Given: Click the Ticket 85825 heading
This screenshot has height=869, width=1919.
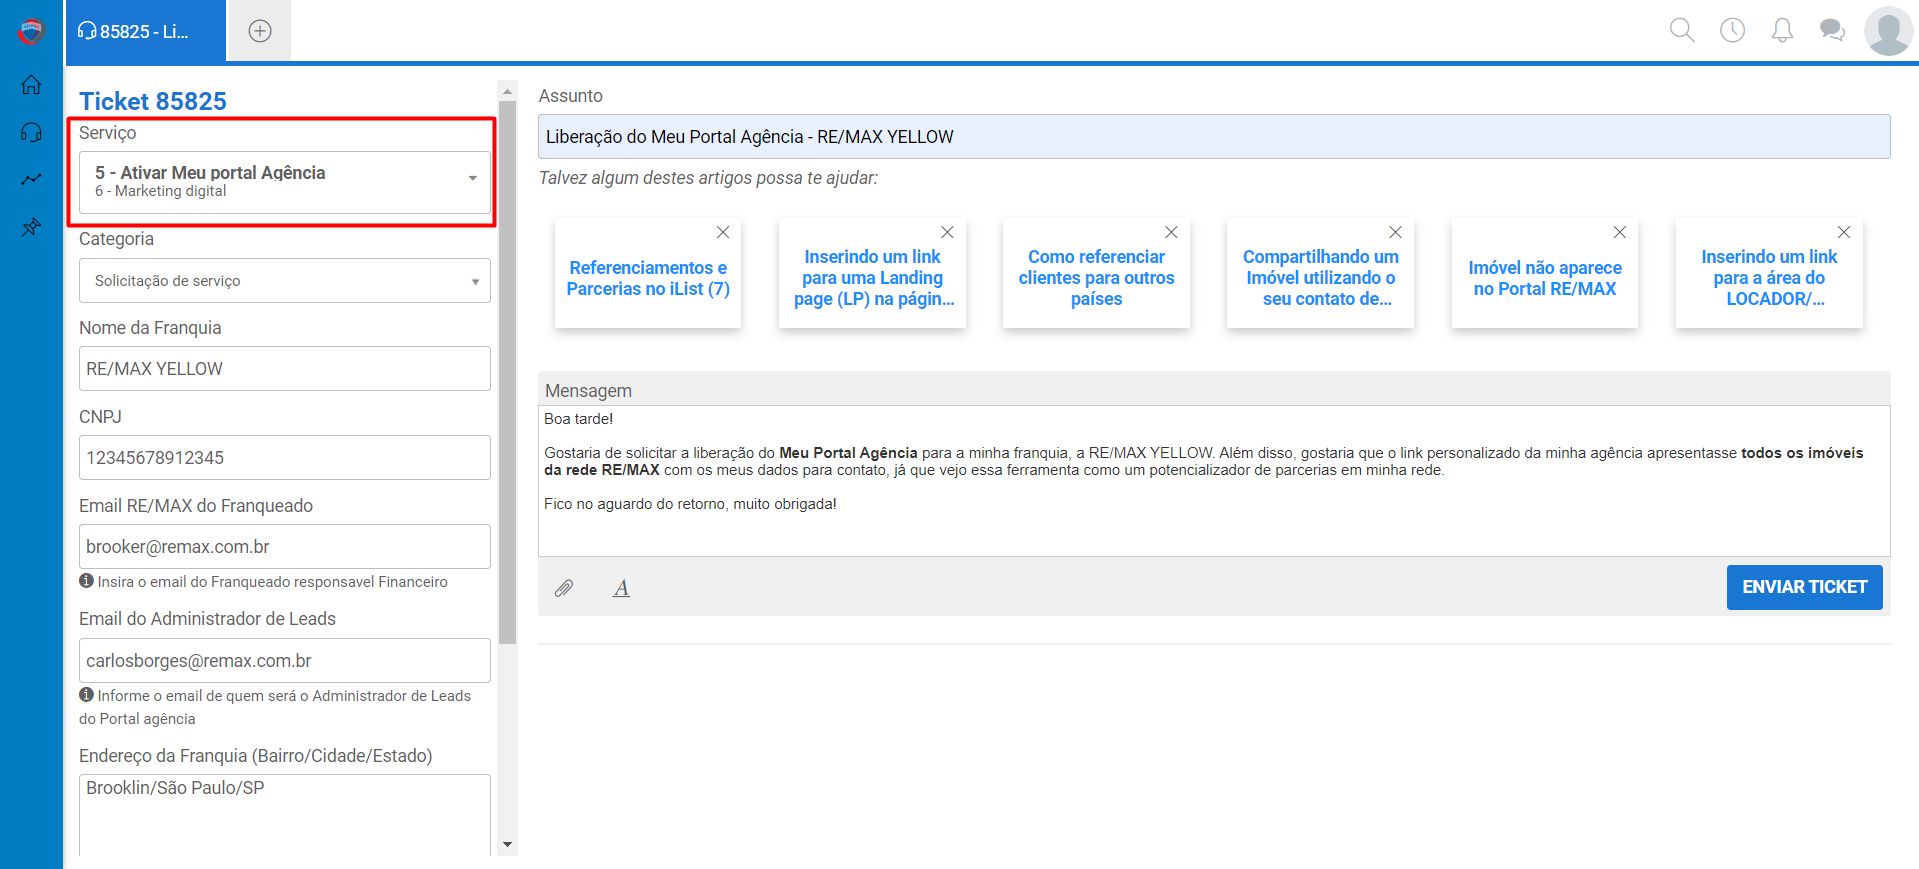Looking at the screenshot, I should point(153,101).
